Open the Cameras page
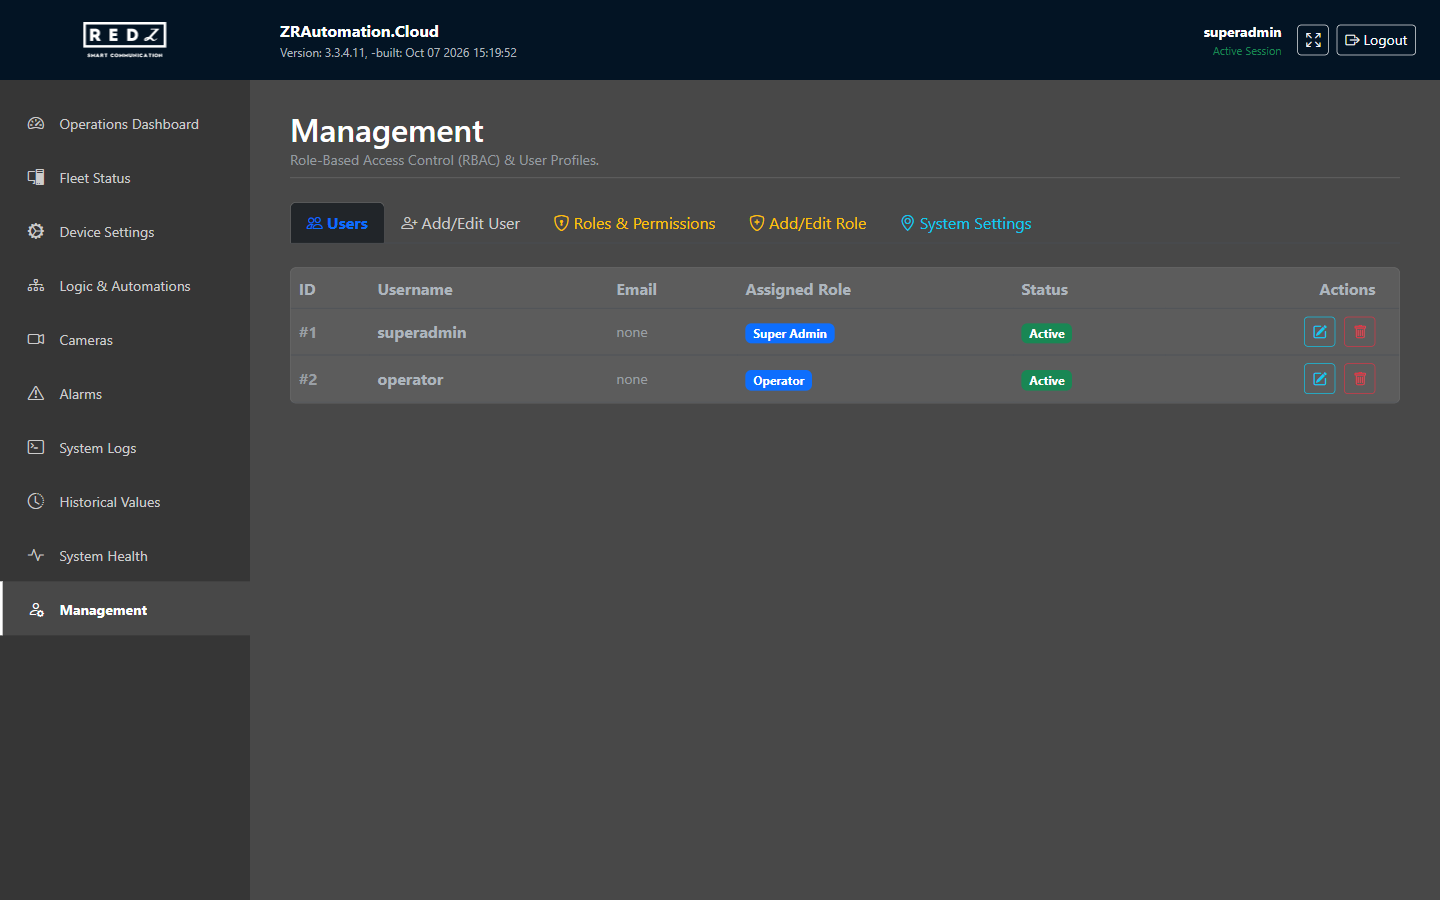1440x900 pixels. 125,340
